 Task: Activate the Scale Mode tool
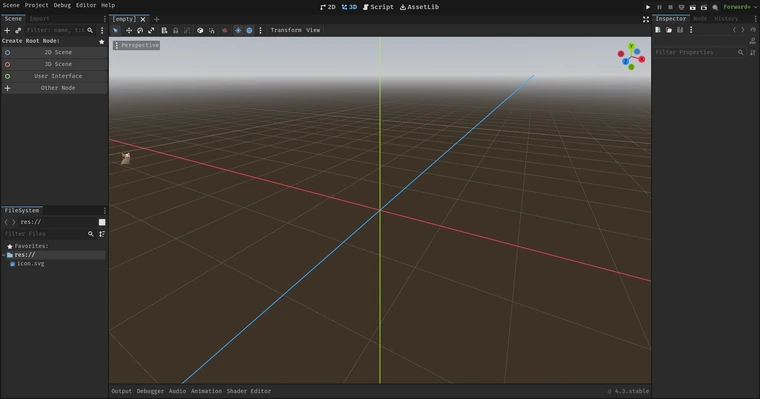click(x=151, y=30)
